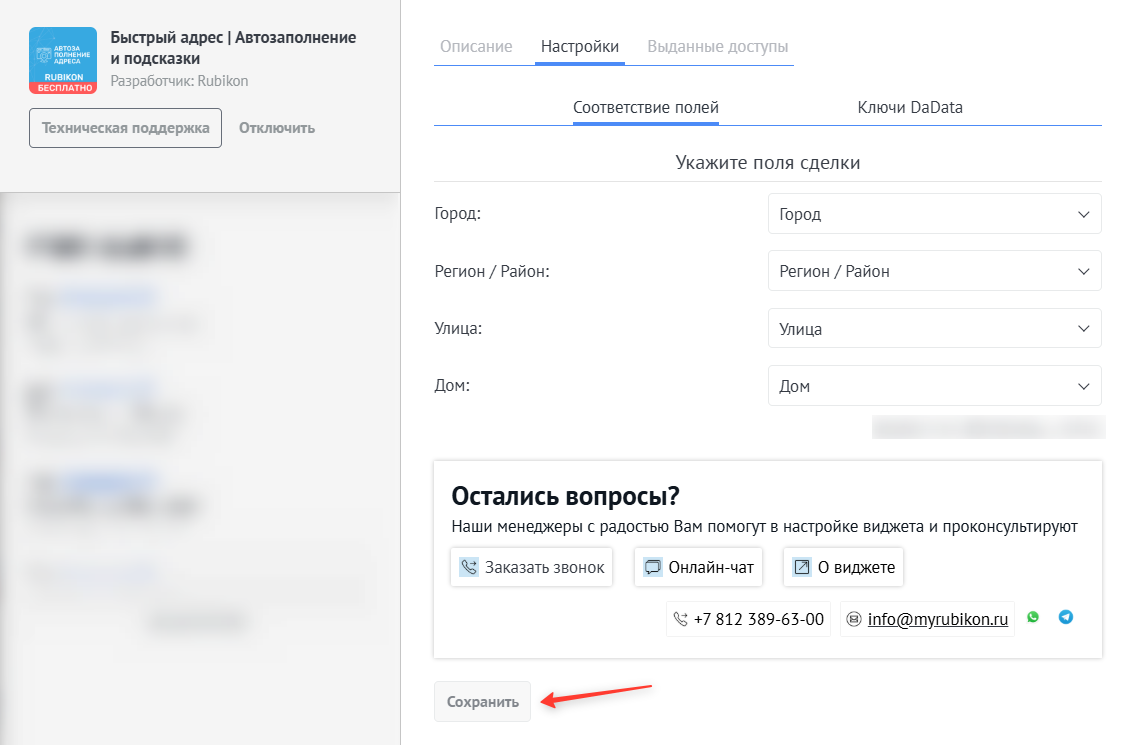Open the Telegram contact icon

[x=1065, y=617]
